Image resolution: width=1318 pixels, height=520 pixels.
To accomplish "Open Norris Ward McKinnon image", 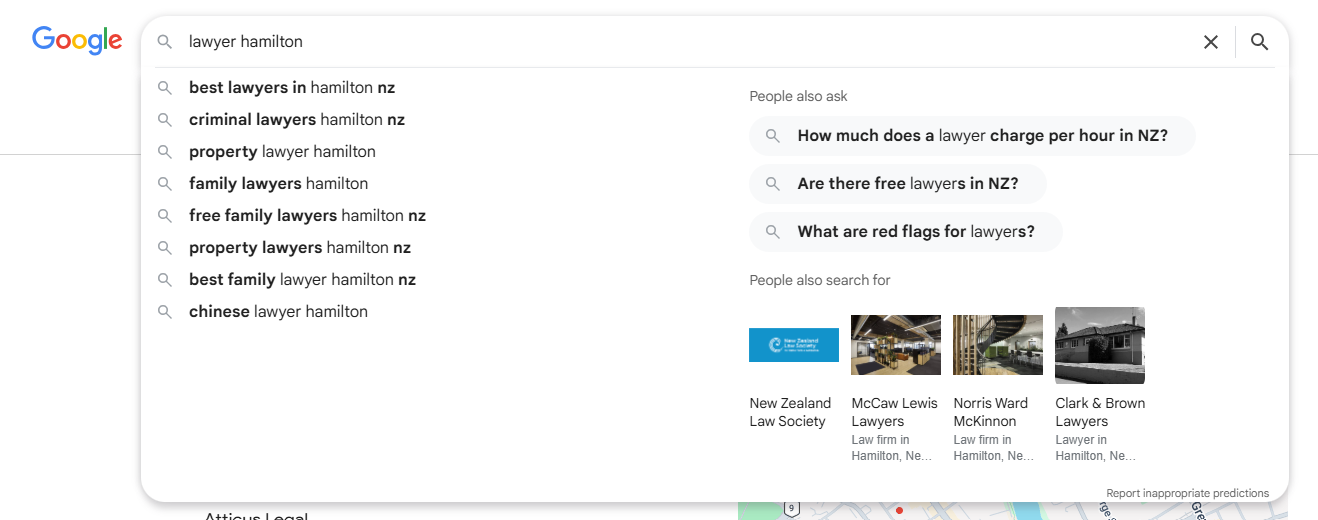I will click(998, 345).
